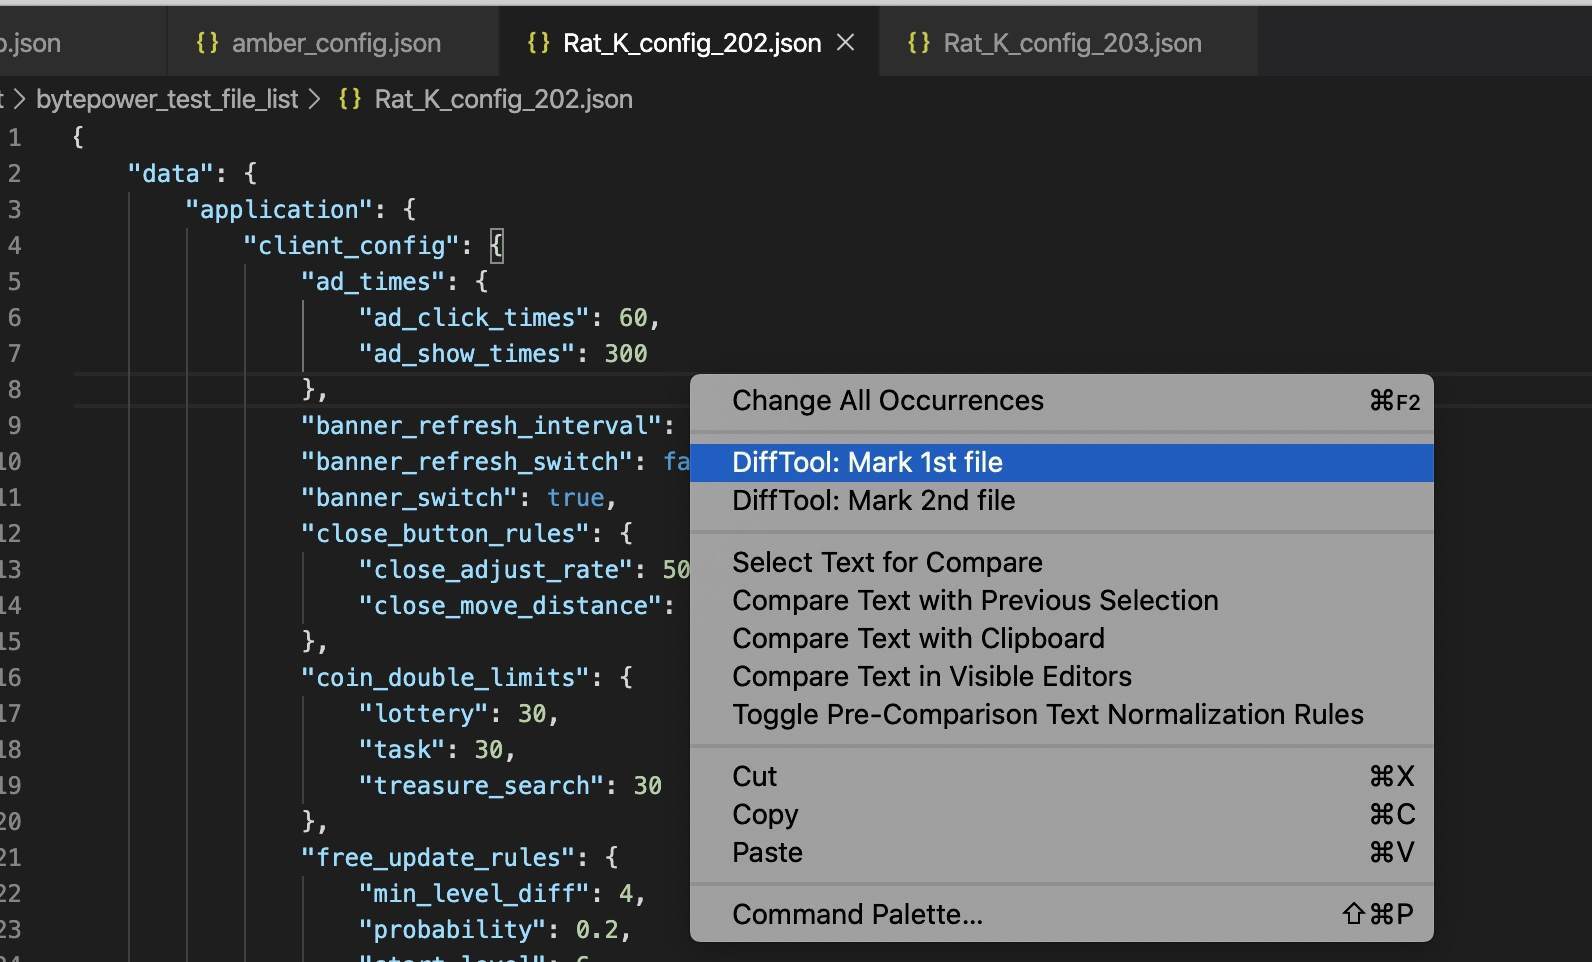Click the true value on banner_switch line
Screen dimensions: 1592x962
576,497
